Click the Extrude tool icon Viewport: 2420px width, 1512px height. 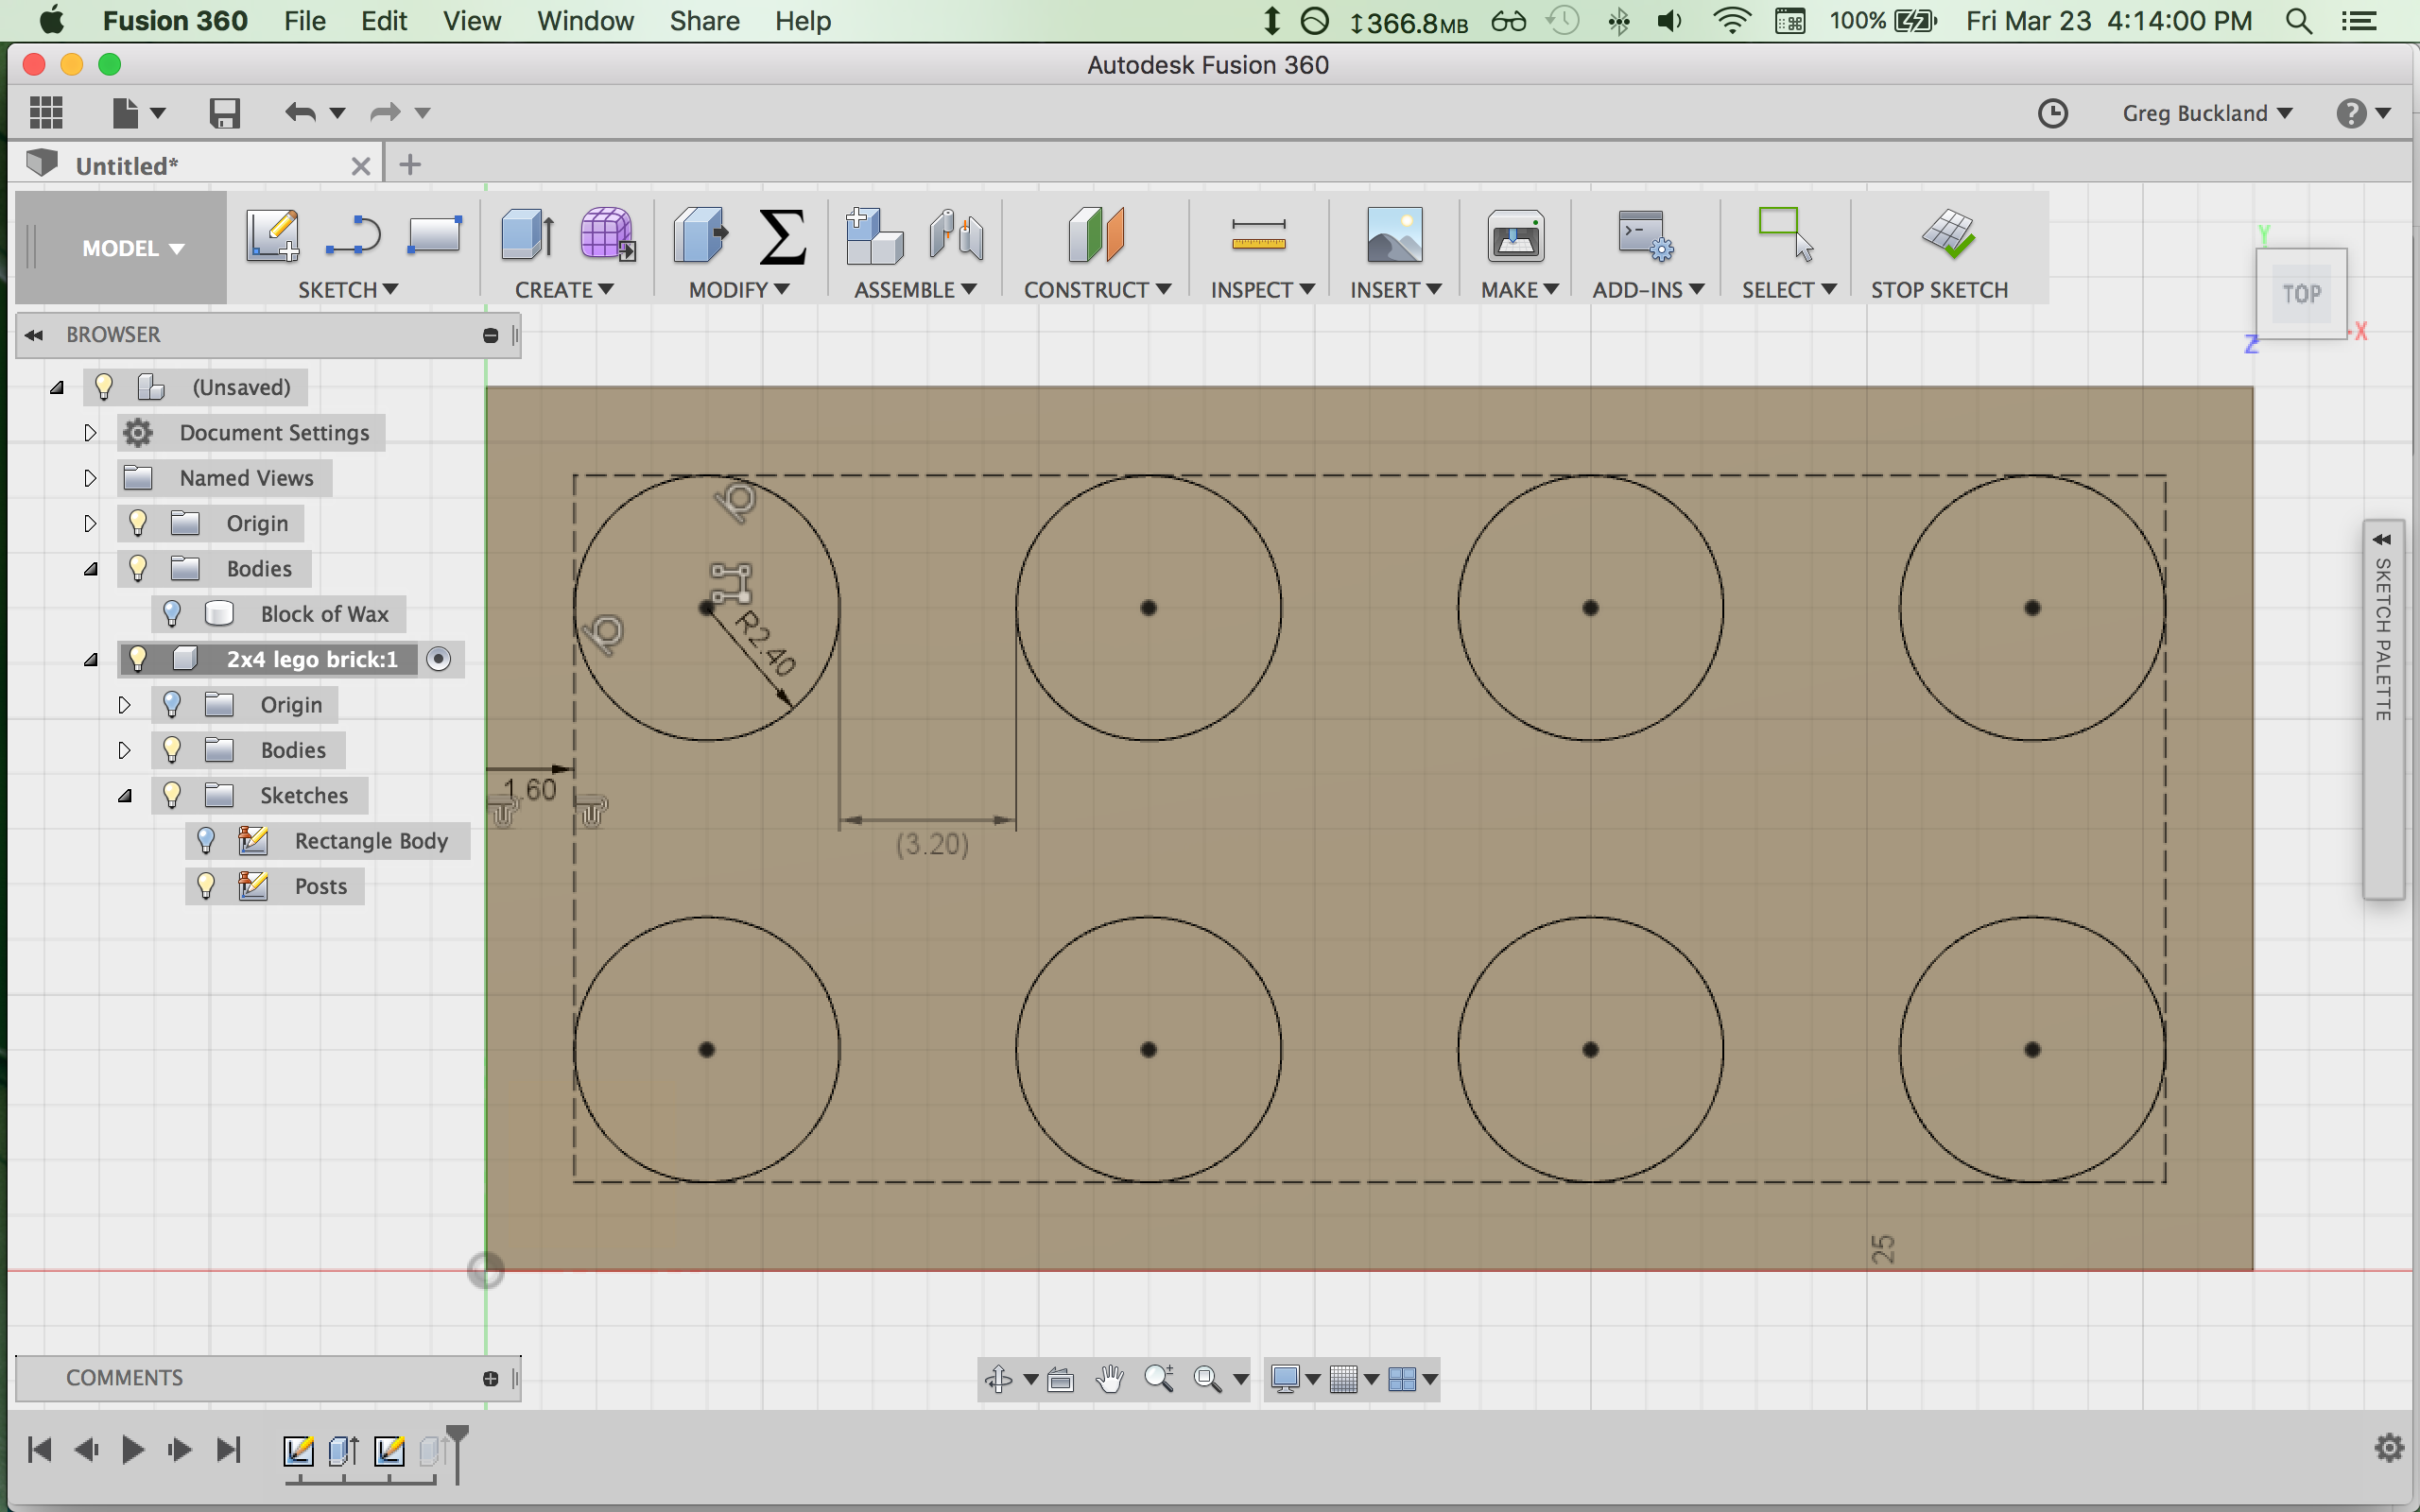(527, 236)
